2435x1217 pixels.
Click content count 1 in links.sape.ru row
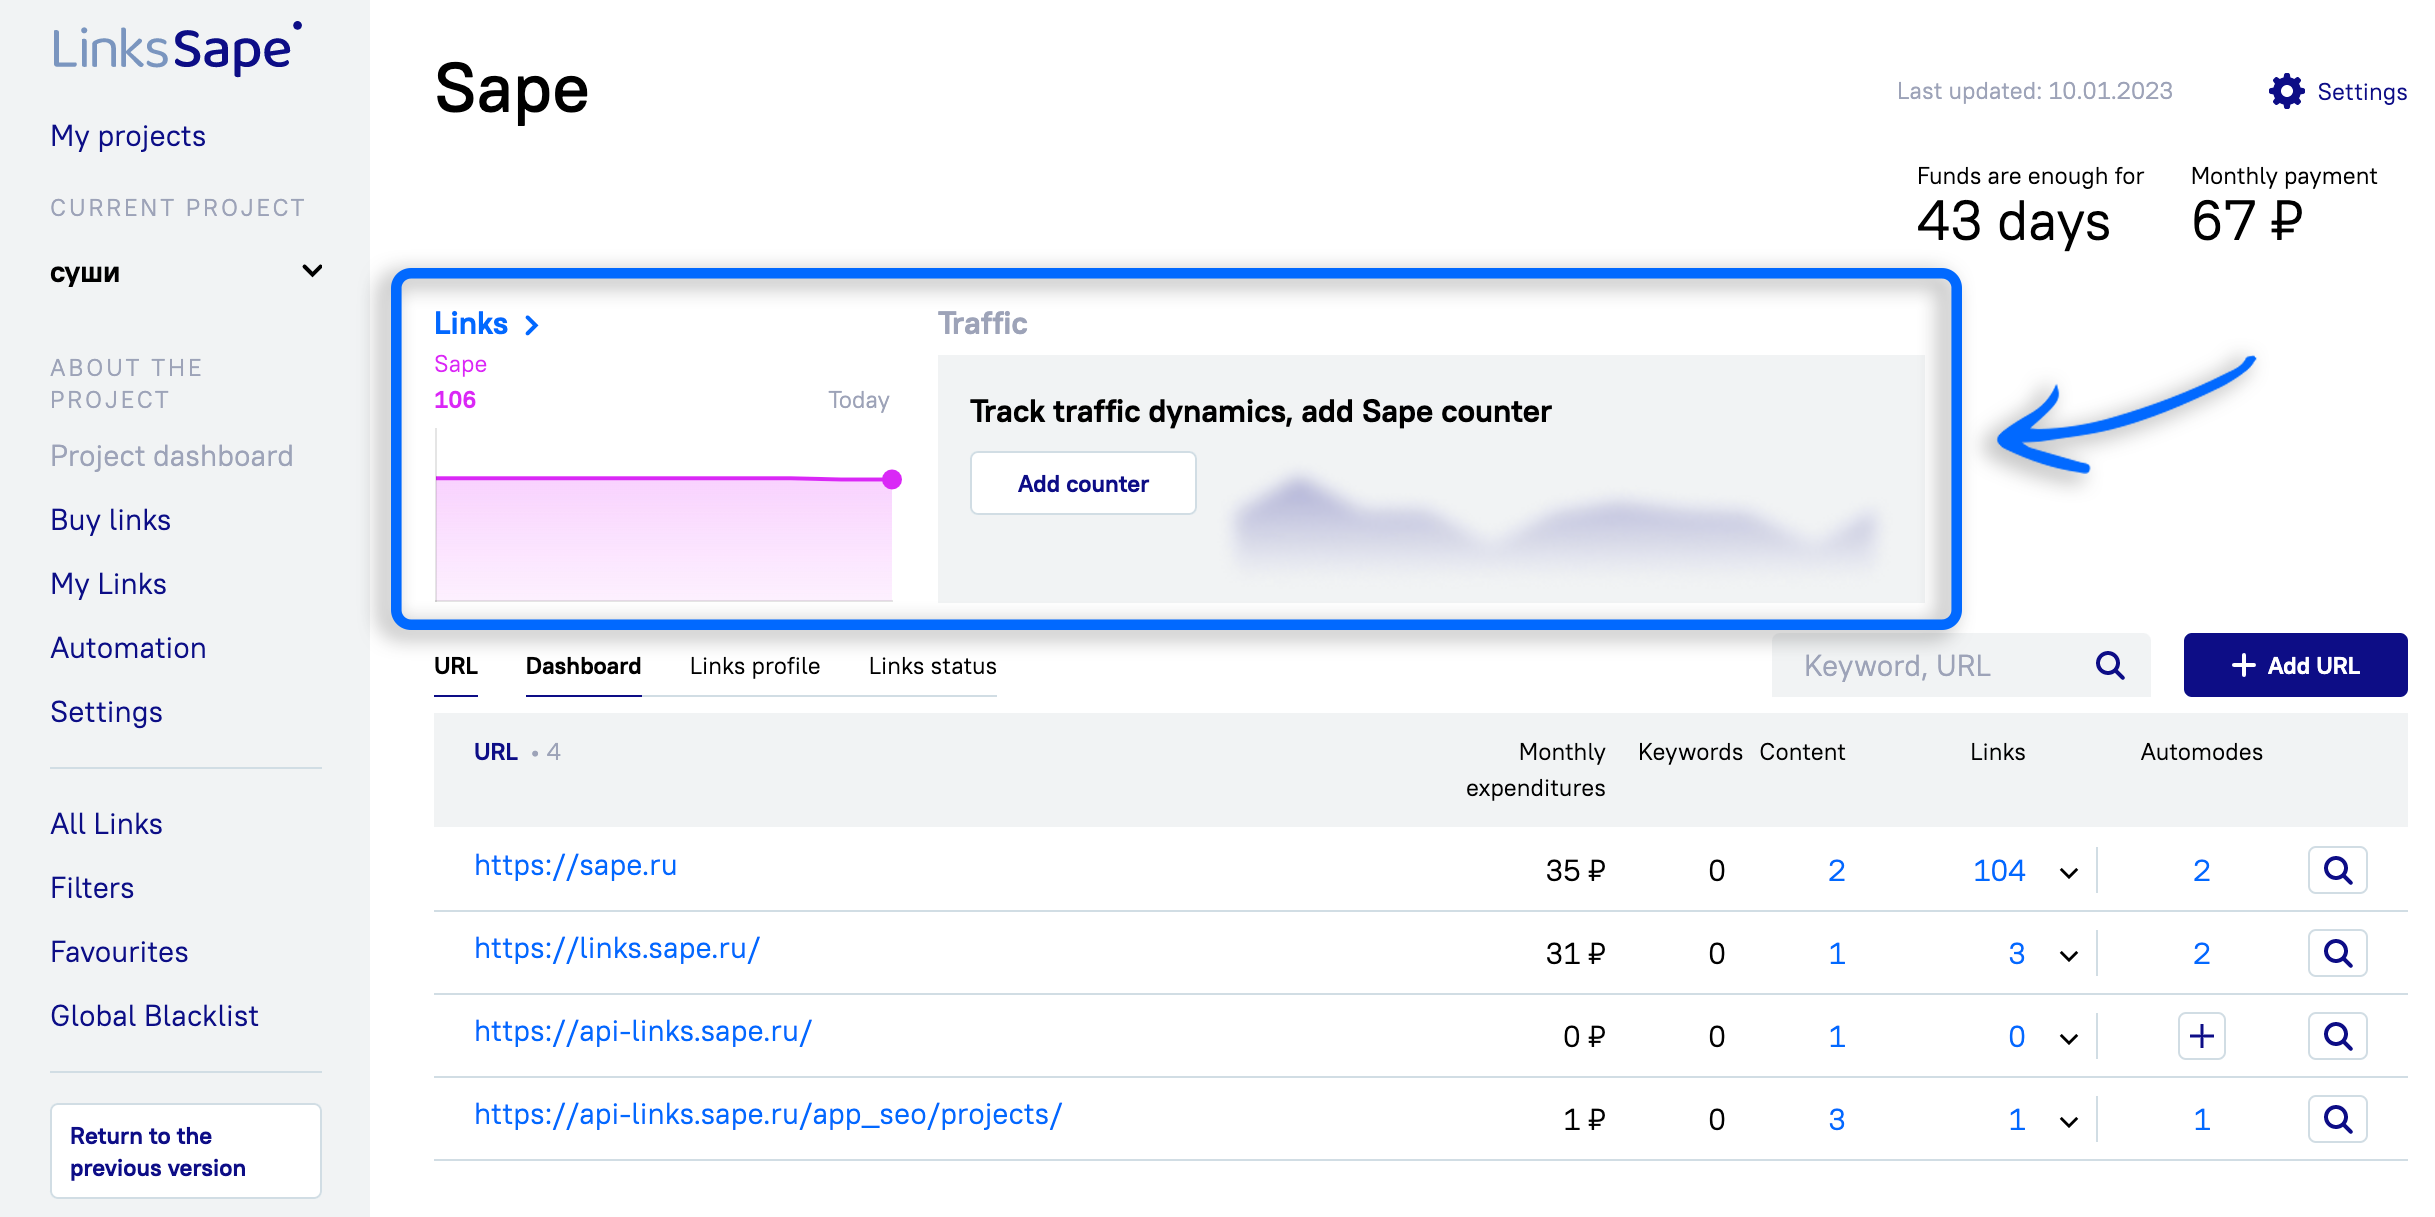(1836, 953)
